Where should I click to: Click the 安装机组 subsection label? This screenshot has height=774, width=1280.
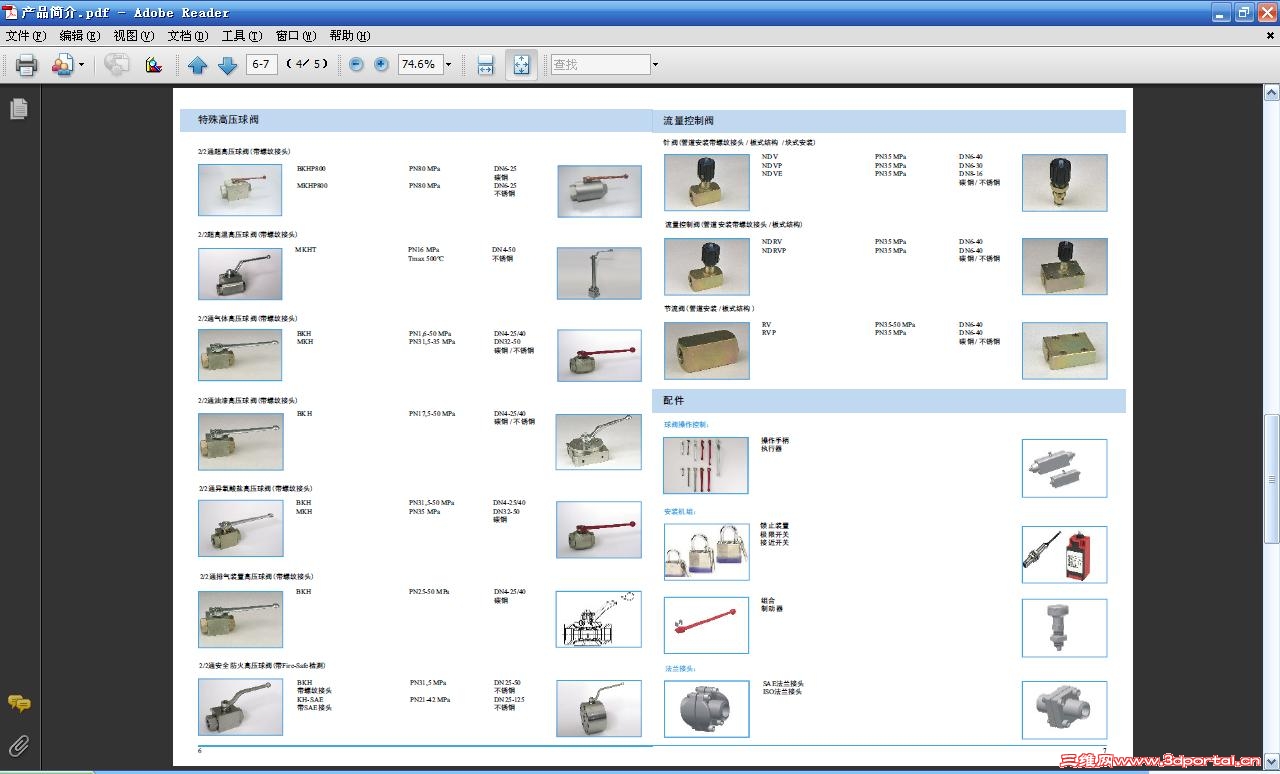pyautogui.click(x=680, y=512)
